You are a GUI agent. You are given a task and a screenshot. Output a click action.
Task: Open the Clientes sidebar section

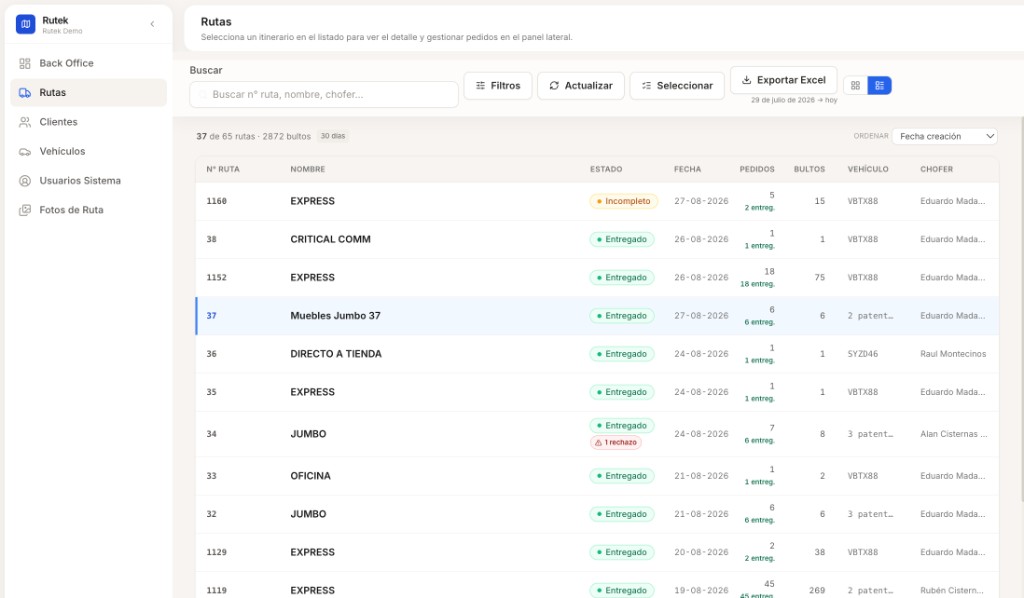[x=88, y=122]
